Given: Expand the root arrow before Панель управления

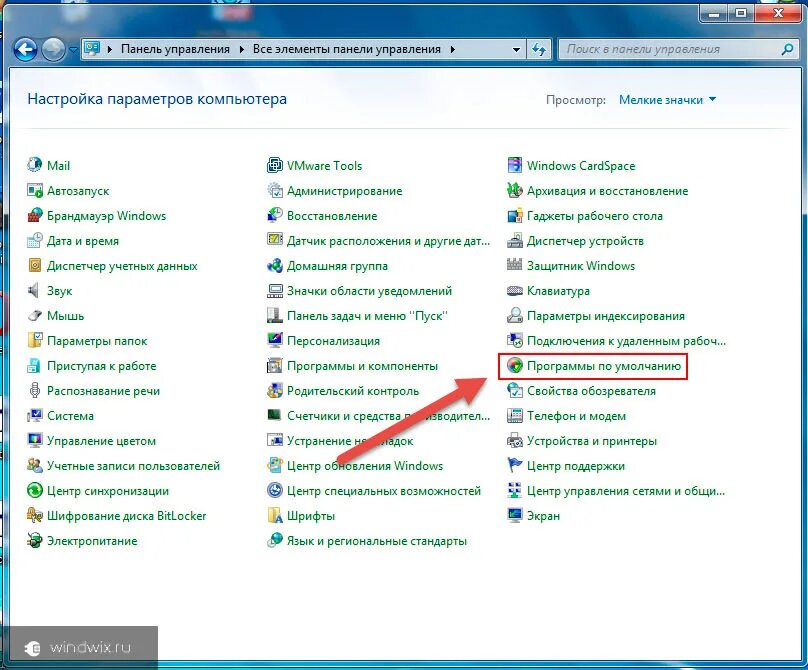Looking at the screenshot, I should pos(110,49).
